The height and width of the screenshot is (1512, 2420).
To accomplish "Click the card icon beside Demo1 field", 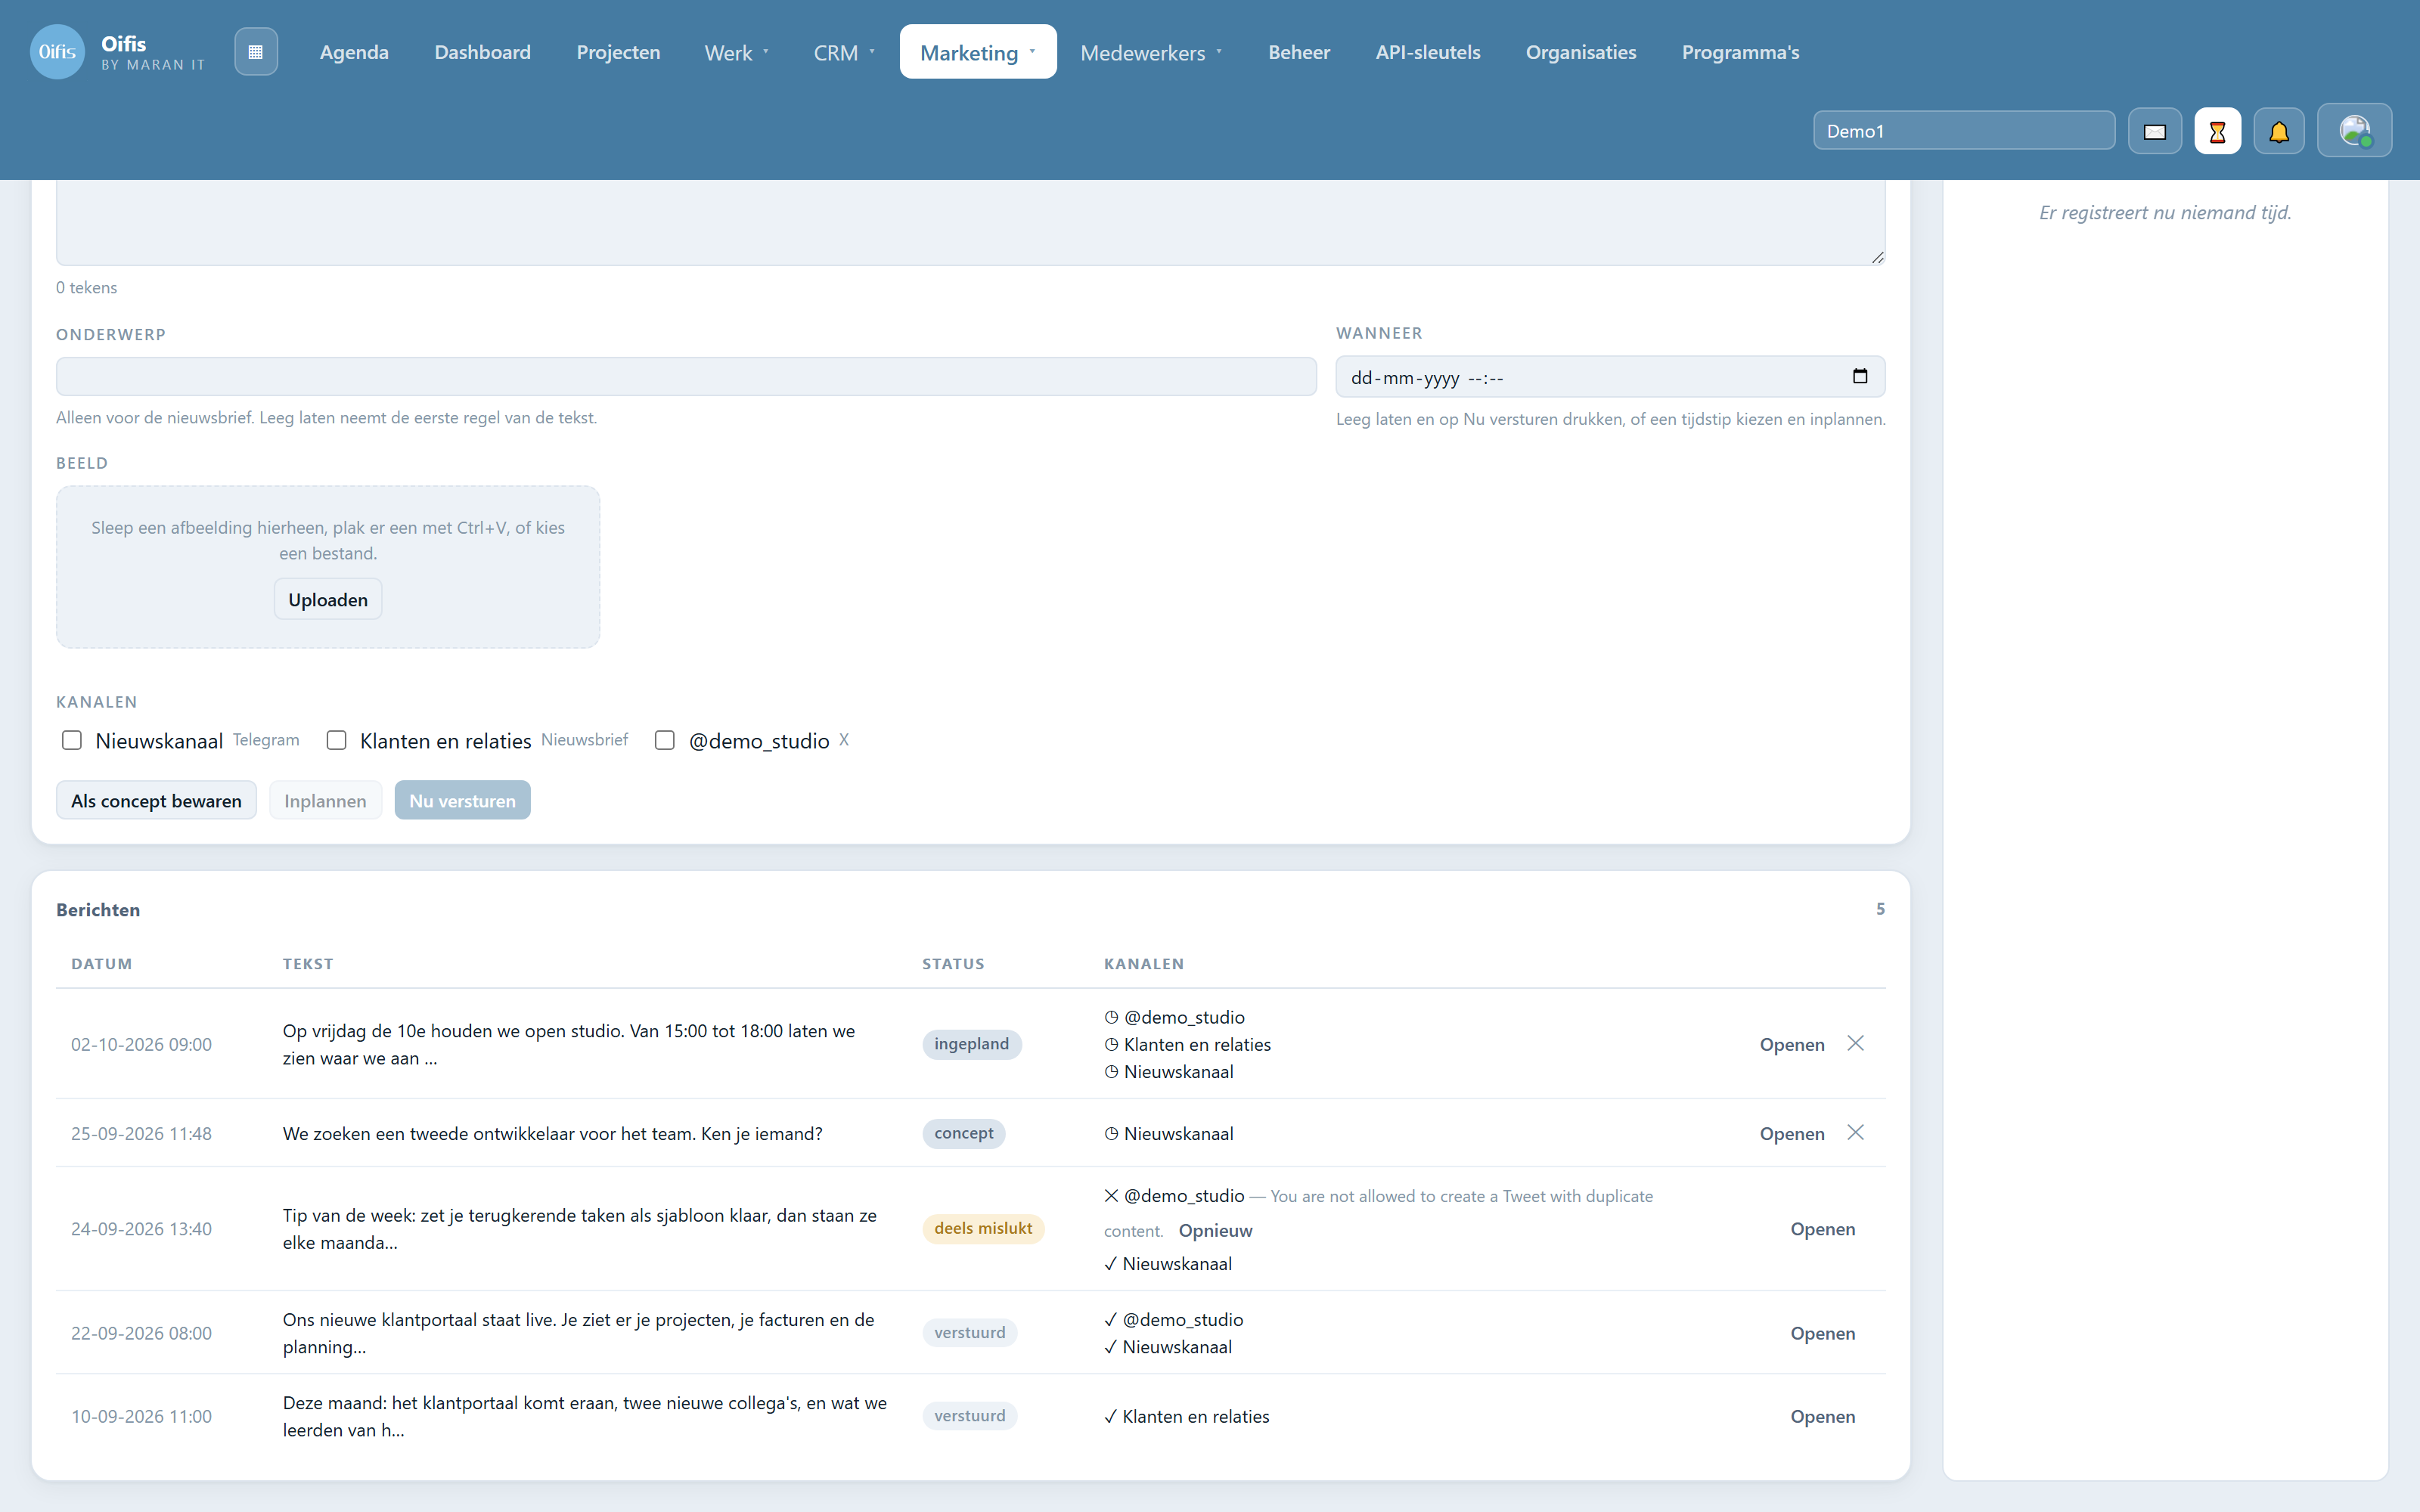I will coord(2155,131).
